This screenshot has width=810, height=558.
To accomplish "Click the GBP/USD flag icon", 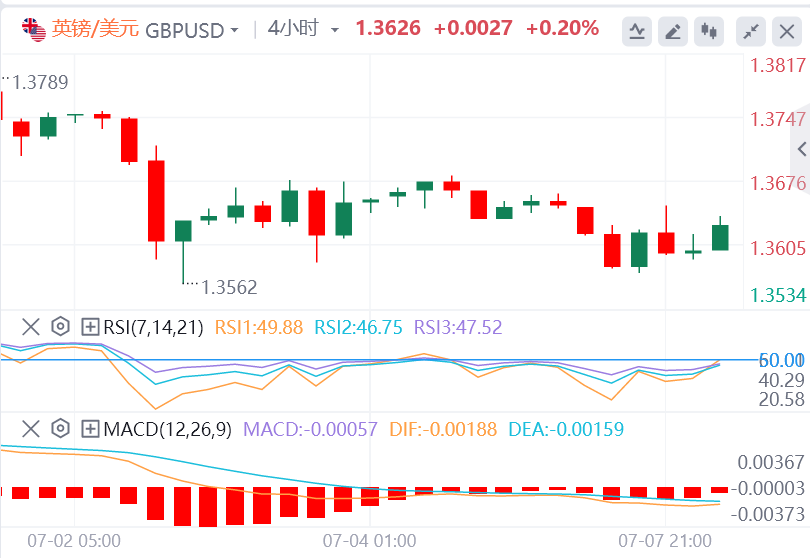I will [x=35, y=29].
